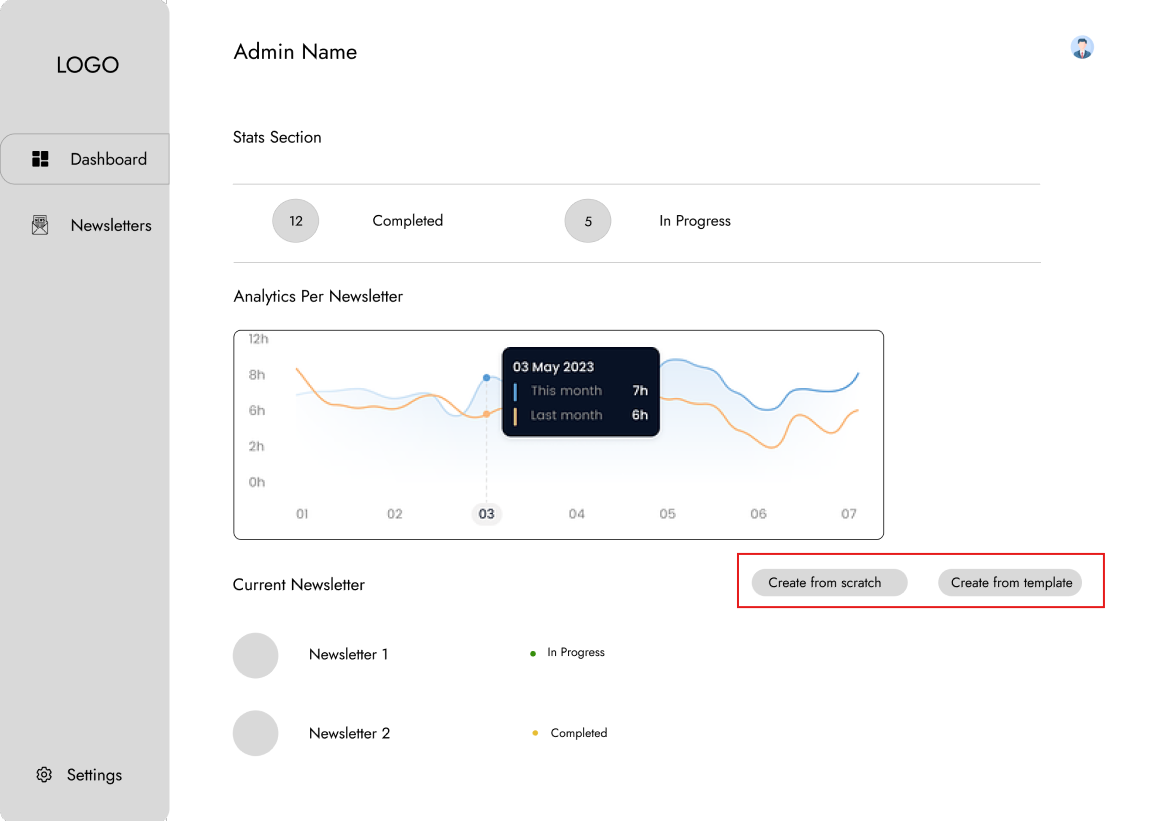Image resolution: width=1153 pixels, height=821 pixels.
Task: Select day 03 on chart axis
Action: pos(486,514)
